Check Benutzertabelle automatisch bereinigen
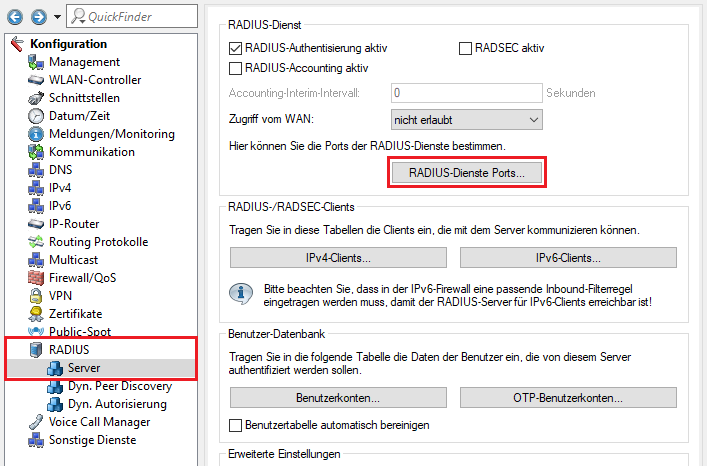 point(235,425)
